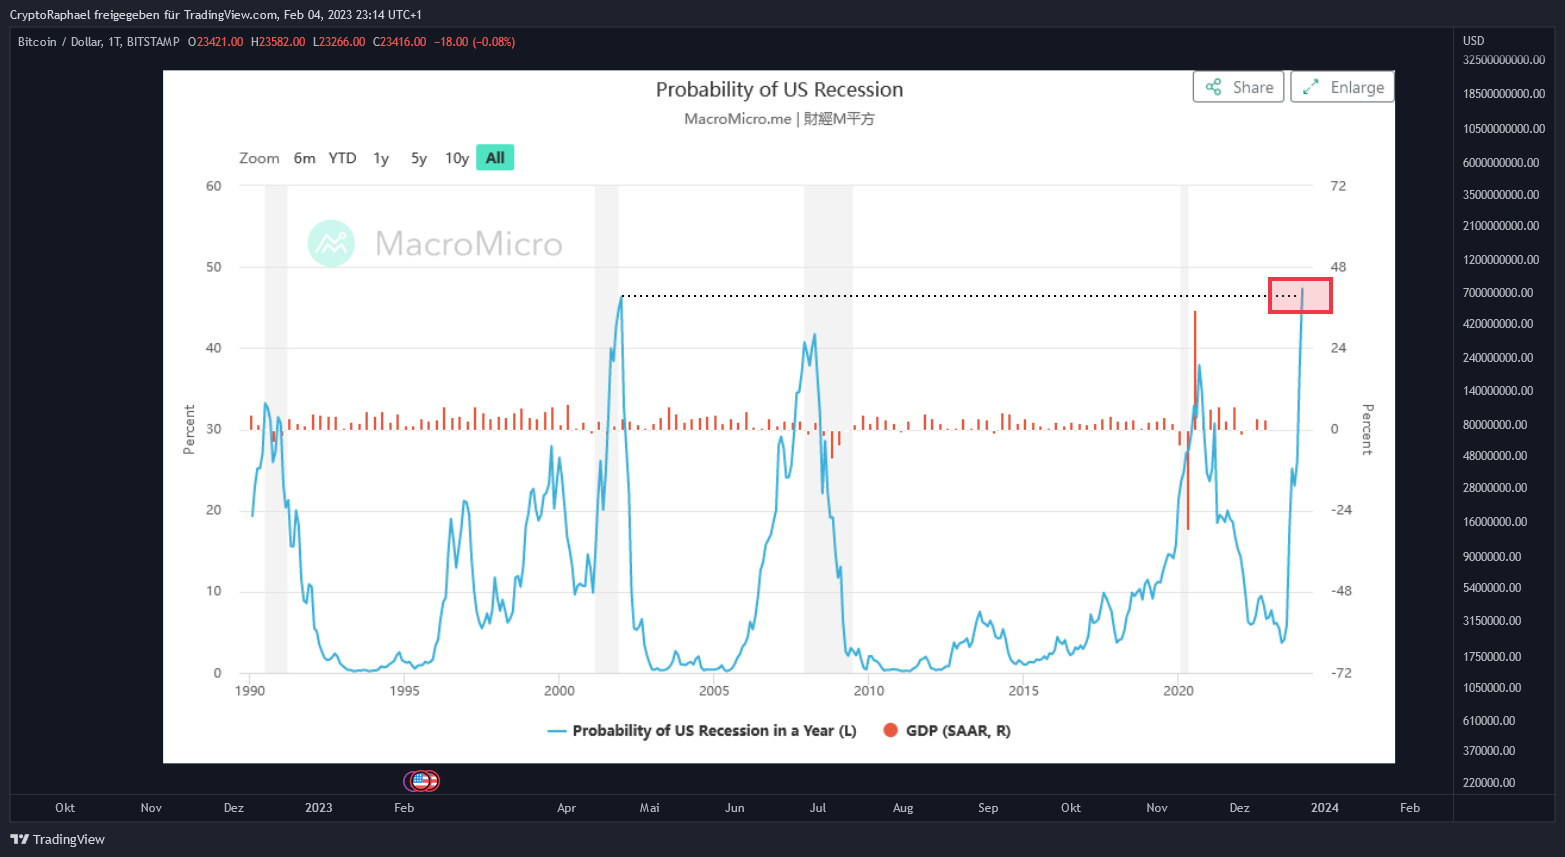Click the close price value C23416.00

click(x=400, y=42)
